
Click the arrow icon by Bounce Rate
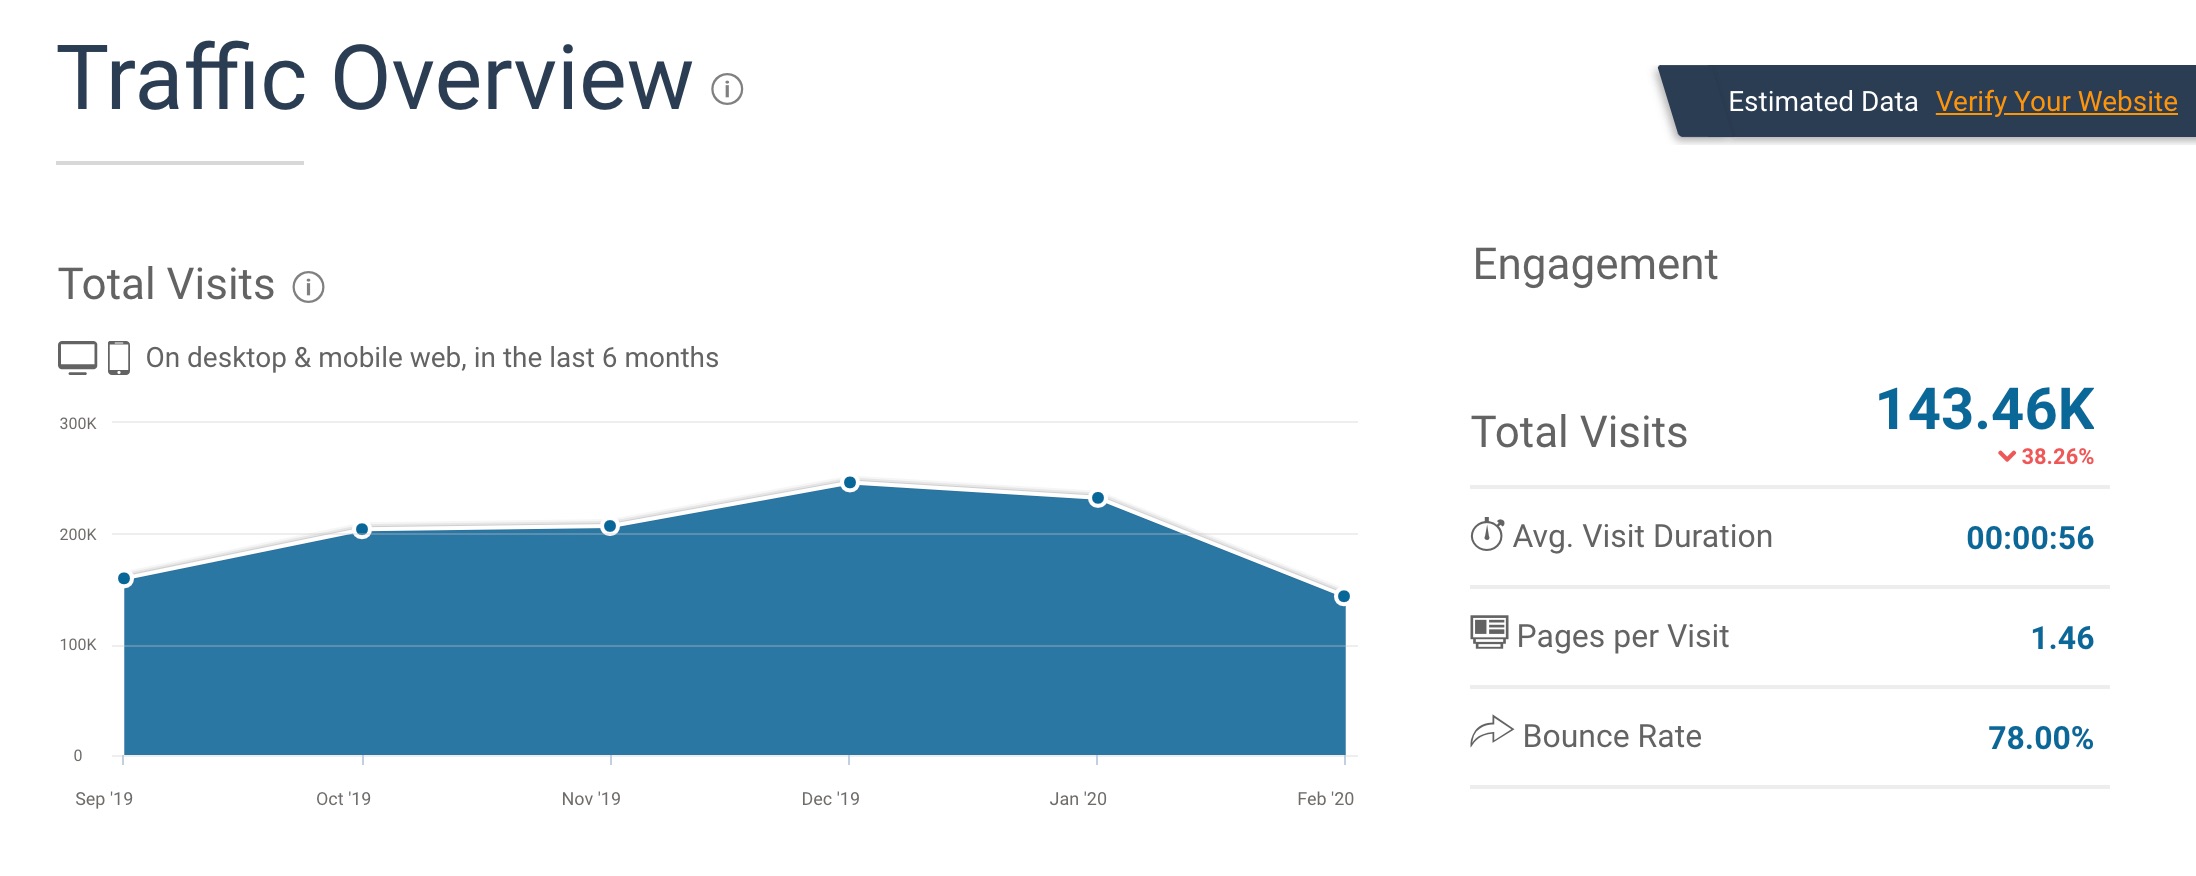tap(1491, 731)
